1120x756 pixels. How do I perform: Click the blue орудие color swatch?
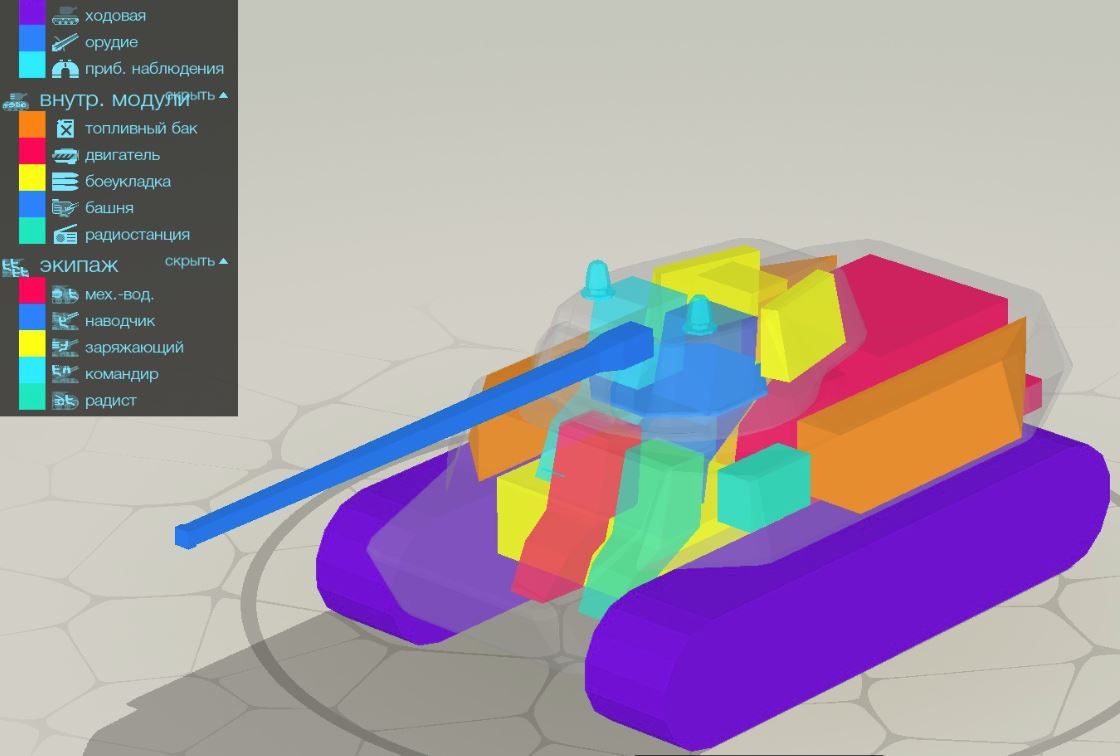[32, 39]
